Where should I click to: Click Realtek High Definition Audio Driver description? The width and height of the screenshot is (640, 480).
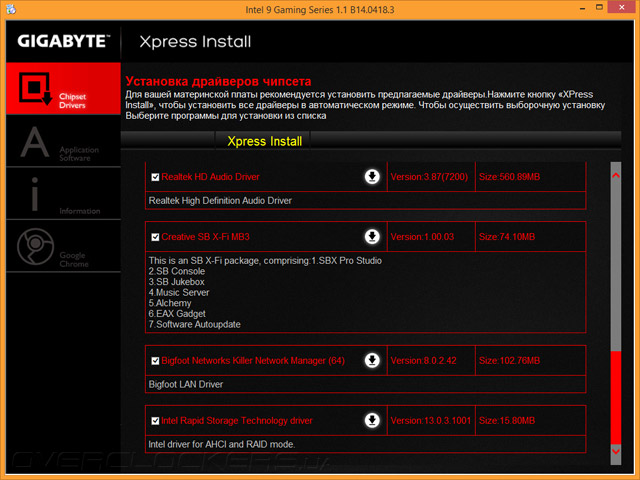(x=220, y=200)
